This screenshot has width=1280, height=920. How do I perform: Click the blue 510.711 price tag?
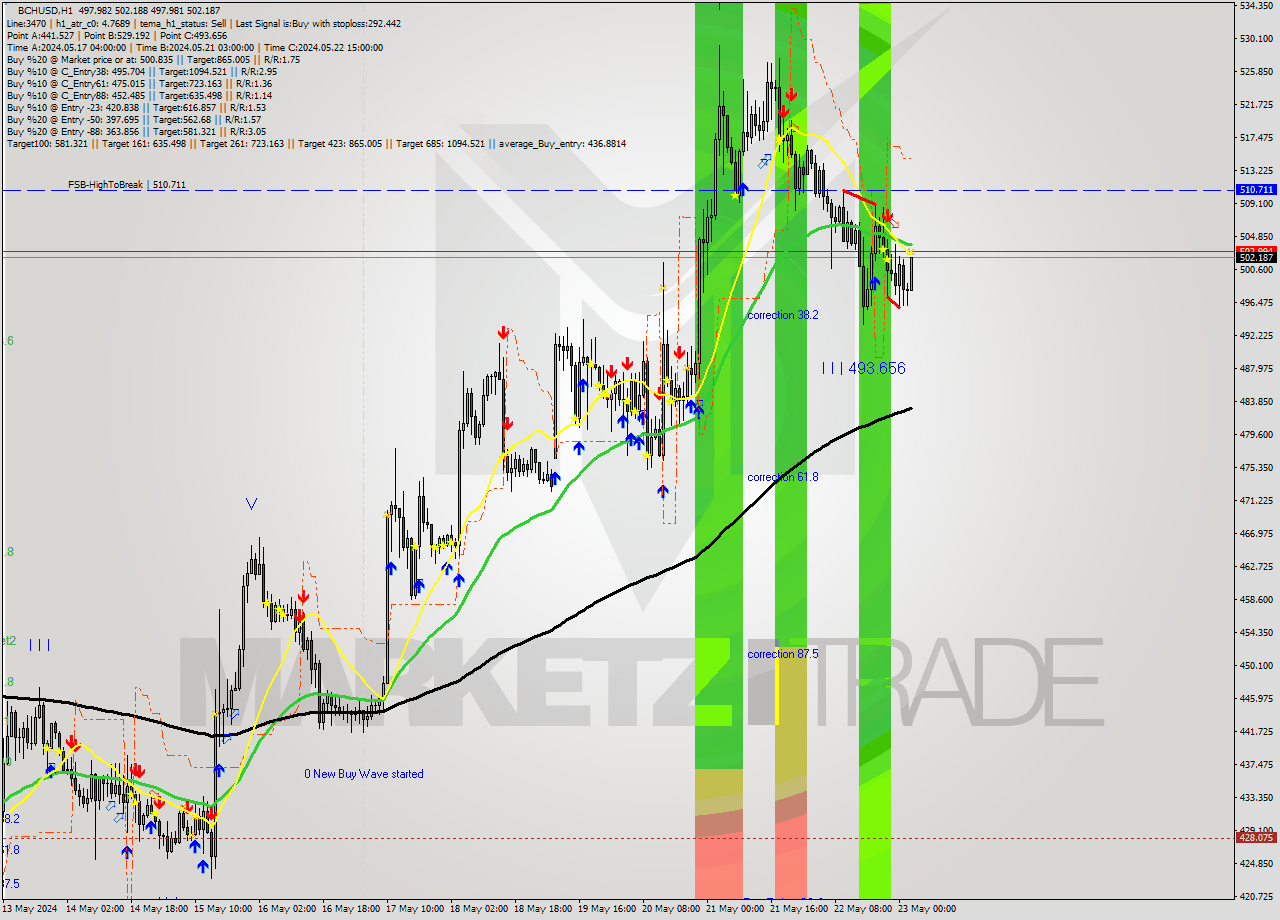pos(1256,189)
